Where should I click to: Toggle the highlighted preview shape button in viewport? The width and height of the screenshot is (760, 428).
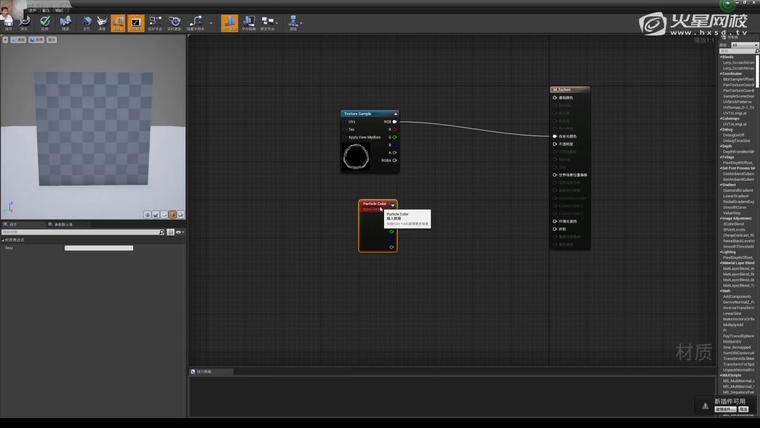tap(172, 214)
